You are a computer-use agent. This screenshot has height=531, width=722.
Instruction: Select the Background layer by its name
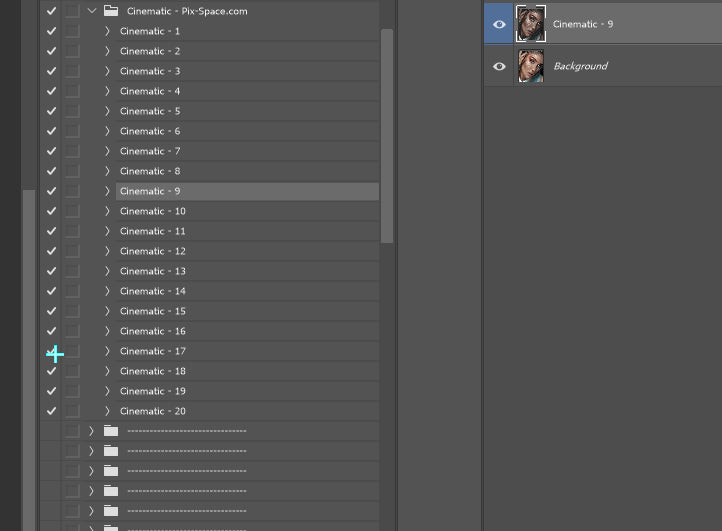tap(581, 66)
